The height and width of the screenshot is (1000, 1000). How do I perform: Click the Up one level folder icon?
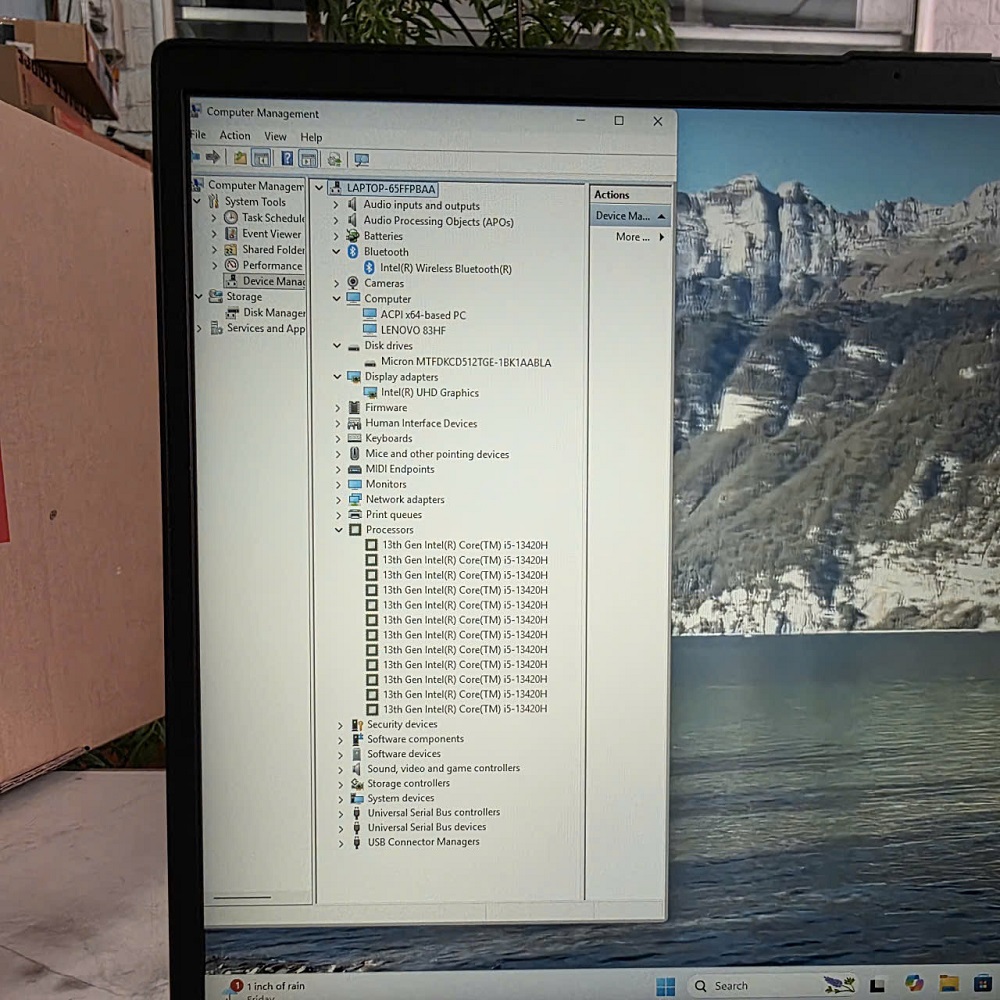click(240, 158)
